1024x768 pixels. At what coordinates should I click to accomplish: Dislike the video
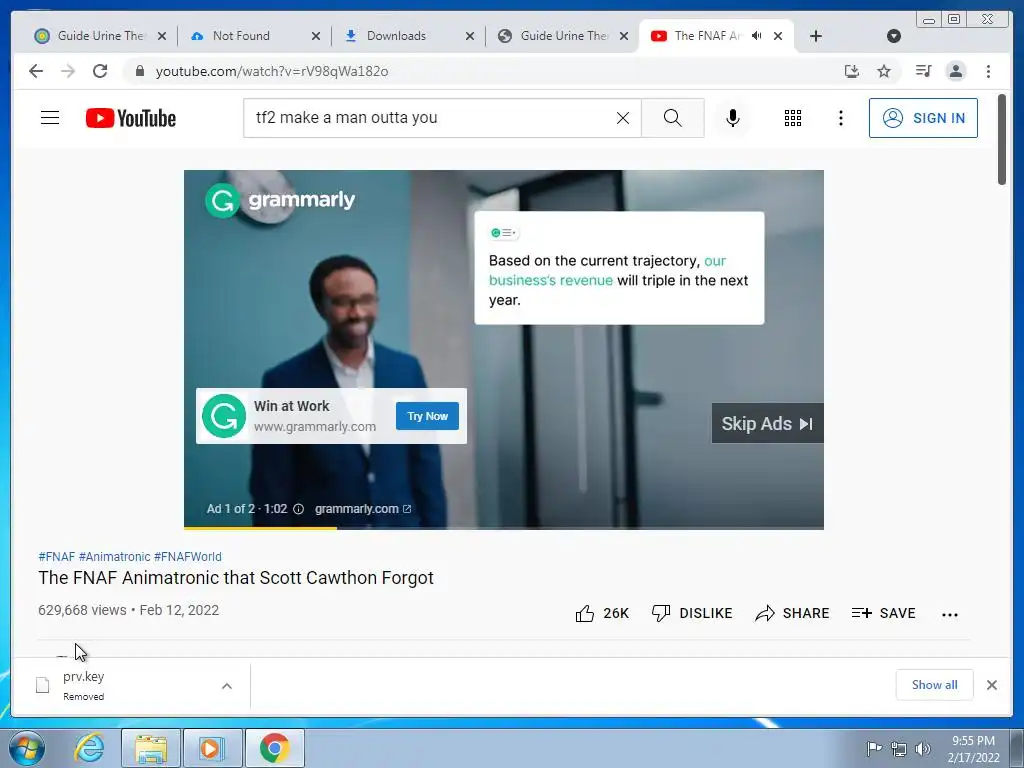coord(692,613)
